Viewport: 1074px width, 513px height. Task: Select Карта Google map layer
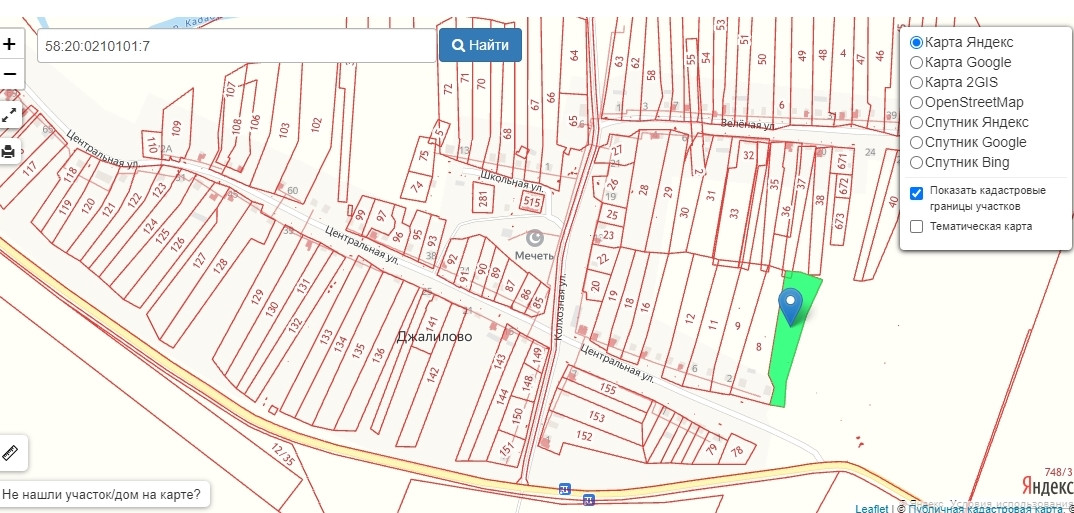click(916, 62)
